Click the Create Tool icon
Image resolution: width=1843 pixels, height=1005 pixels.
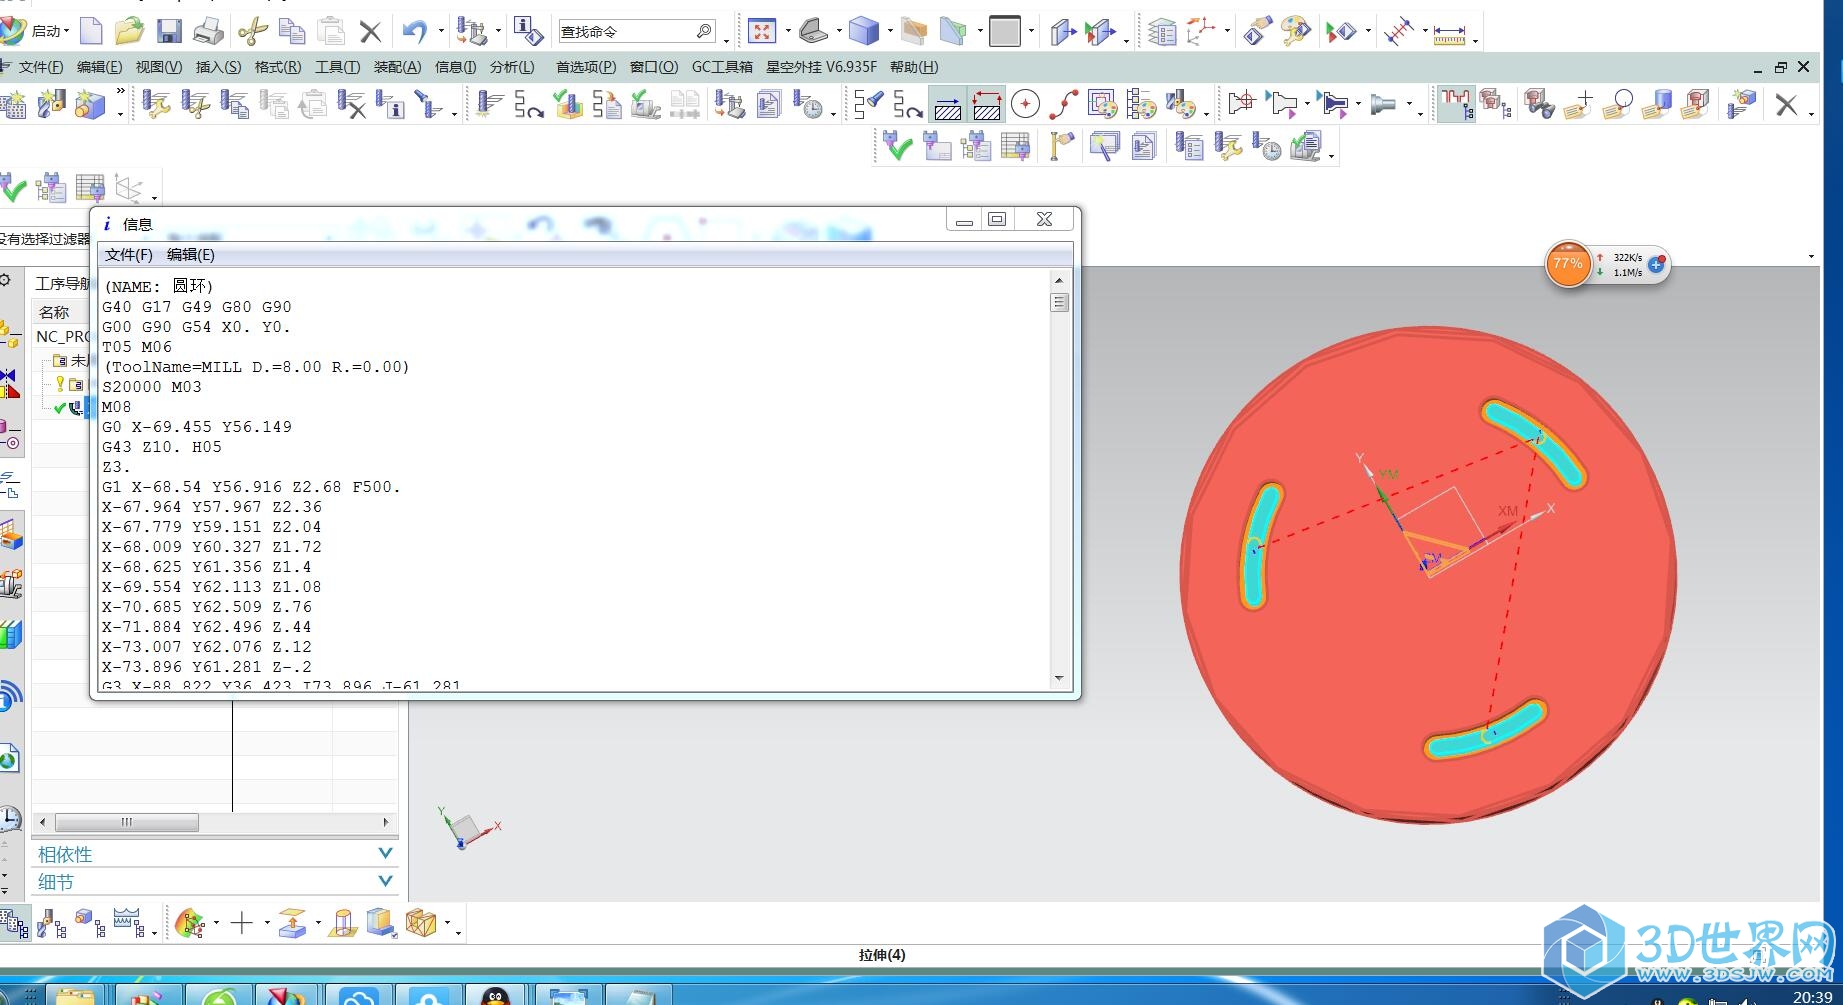[x=51, y=104]
